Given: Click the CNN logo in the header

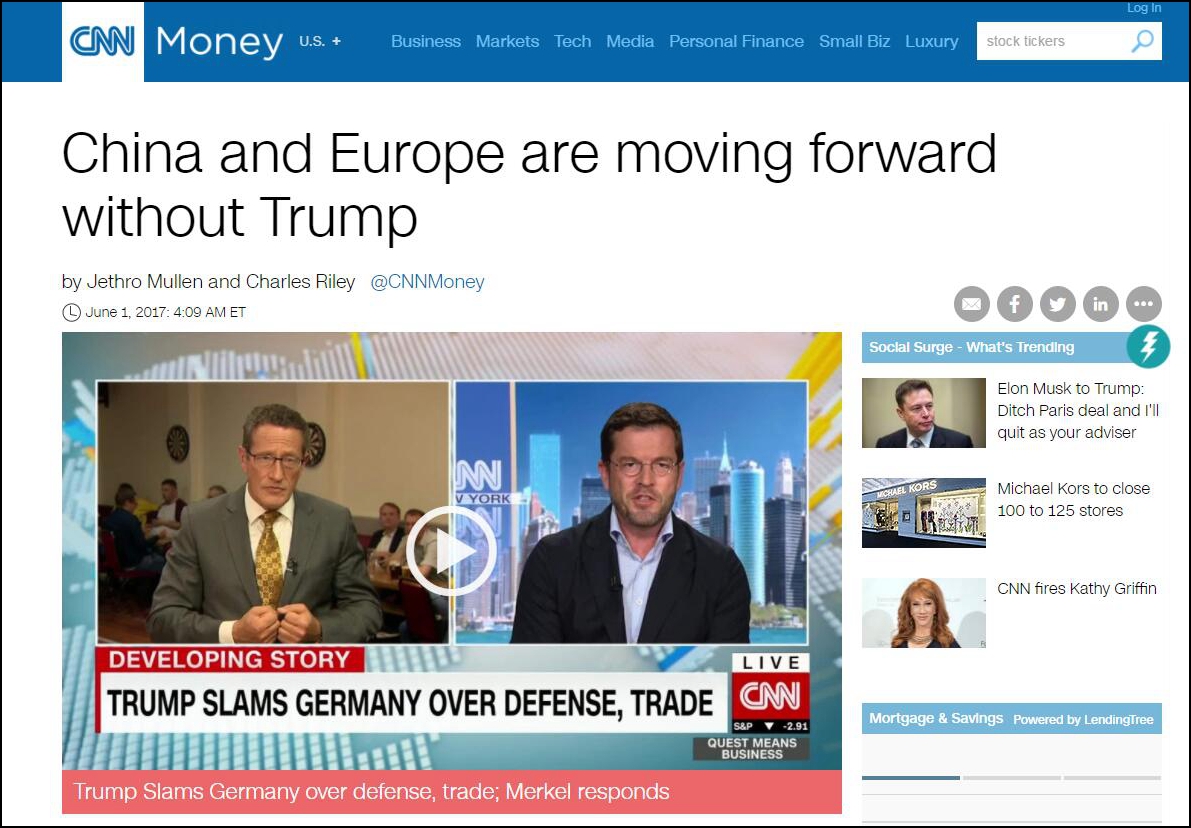Looking at the screenshot, I should coord(103,41).
